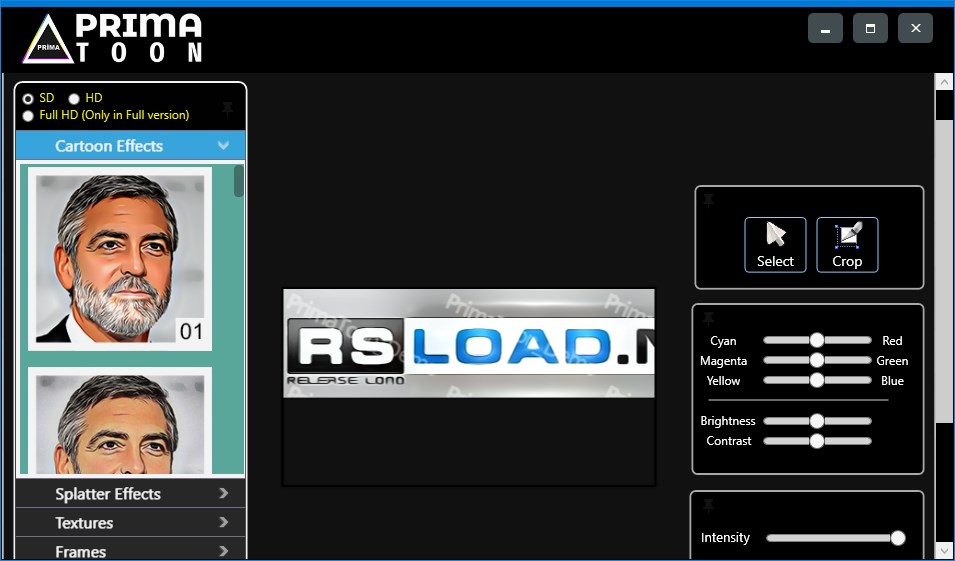Pick the second cartoon effect preview
The height and width of the screenshot is (561, 955).
120,420
